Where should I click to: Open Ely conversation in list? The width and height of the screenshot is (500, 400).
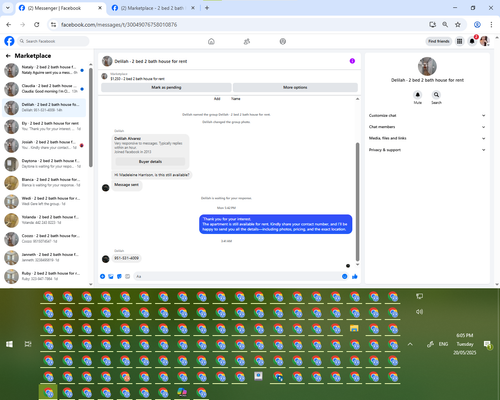(44, 126)
